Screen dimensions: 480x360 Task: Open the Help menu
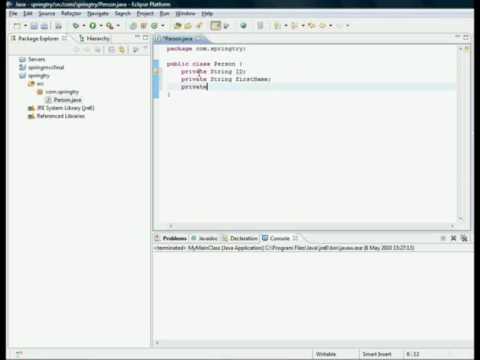(x=207, y=14)
